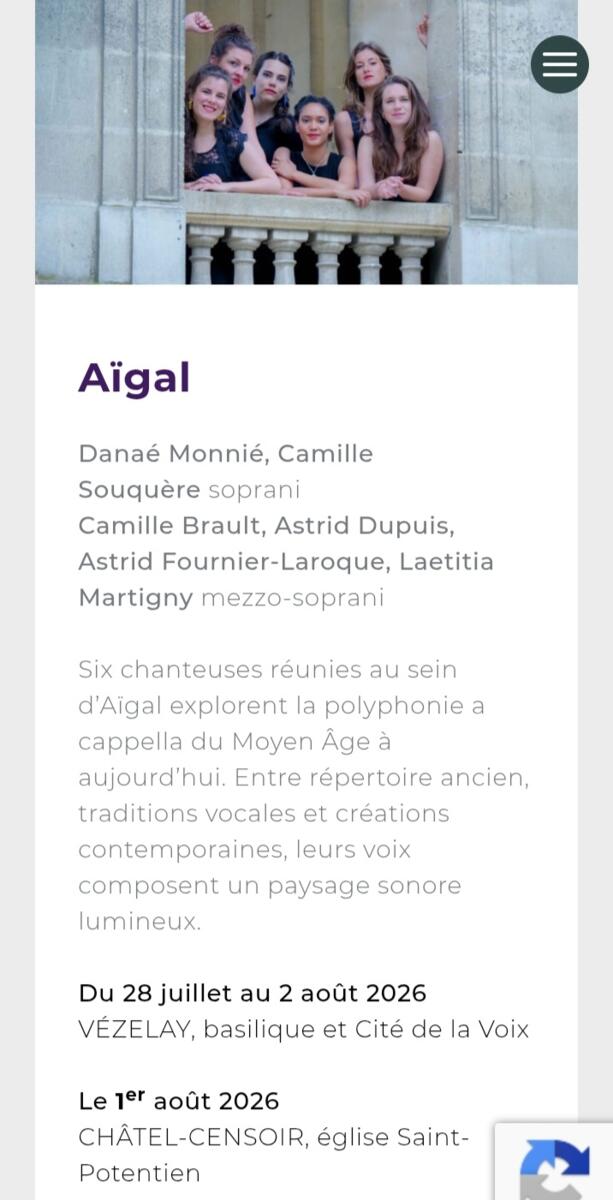Viewport: 613px width, 1200px height.
Task: Click the Aïgal purple heading
Action: 134,378
